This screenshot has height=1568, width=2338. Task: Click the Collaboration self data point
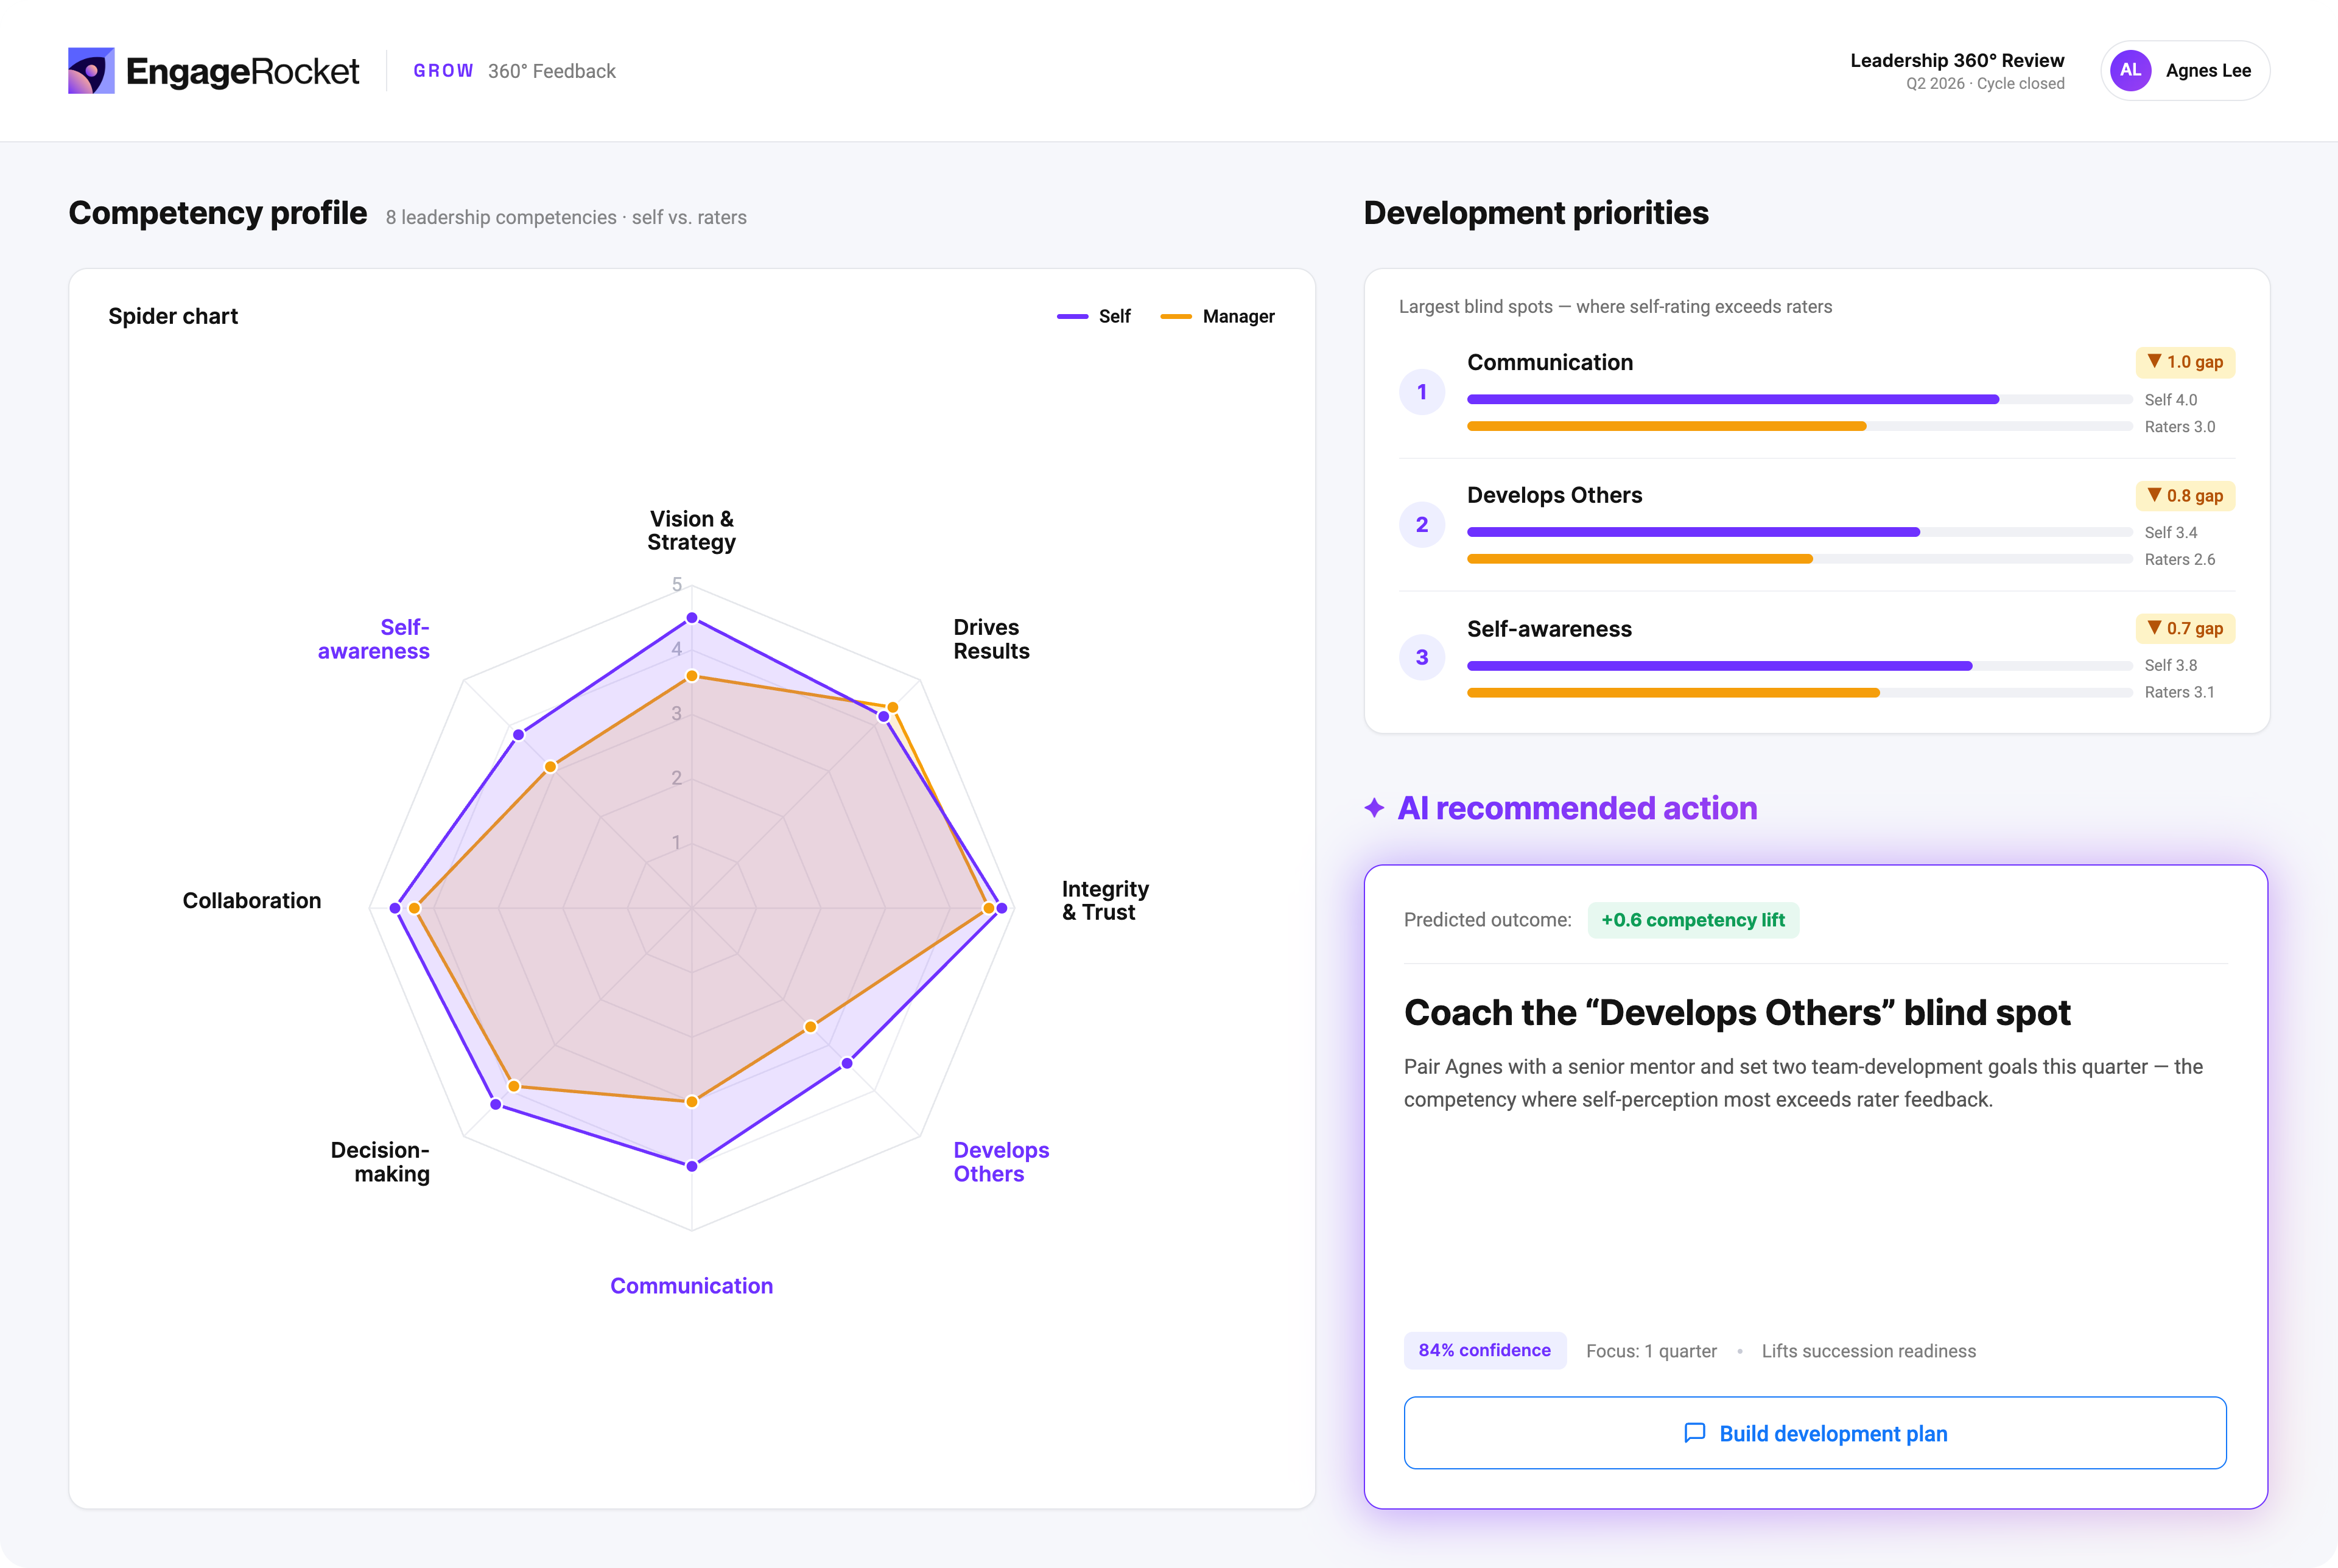click(x=396, y=908)
